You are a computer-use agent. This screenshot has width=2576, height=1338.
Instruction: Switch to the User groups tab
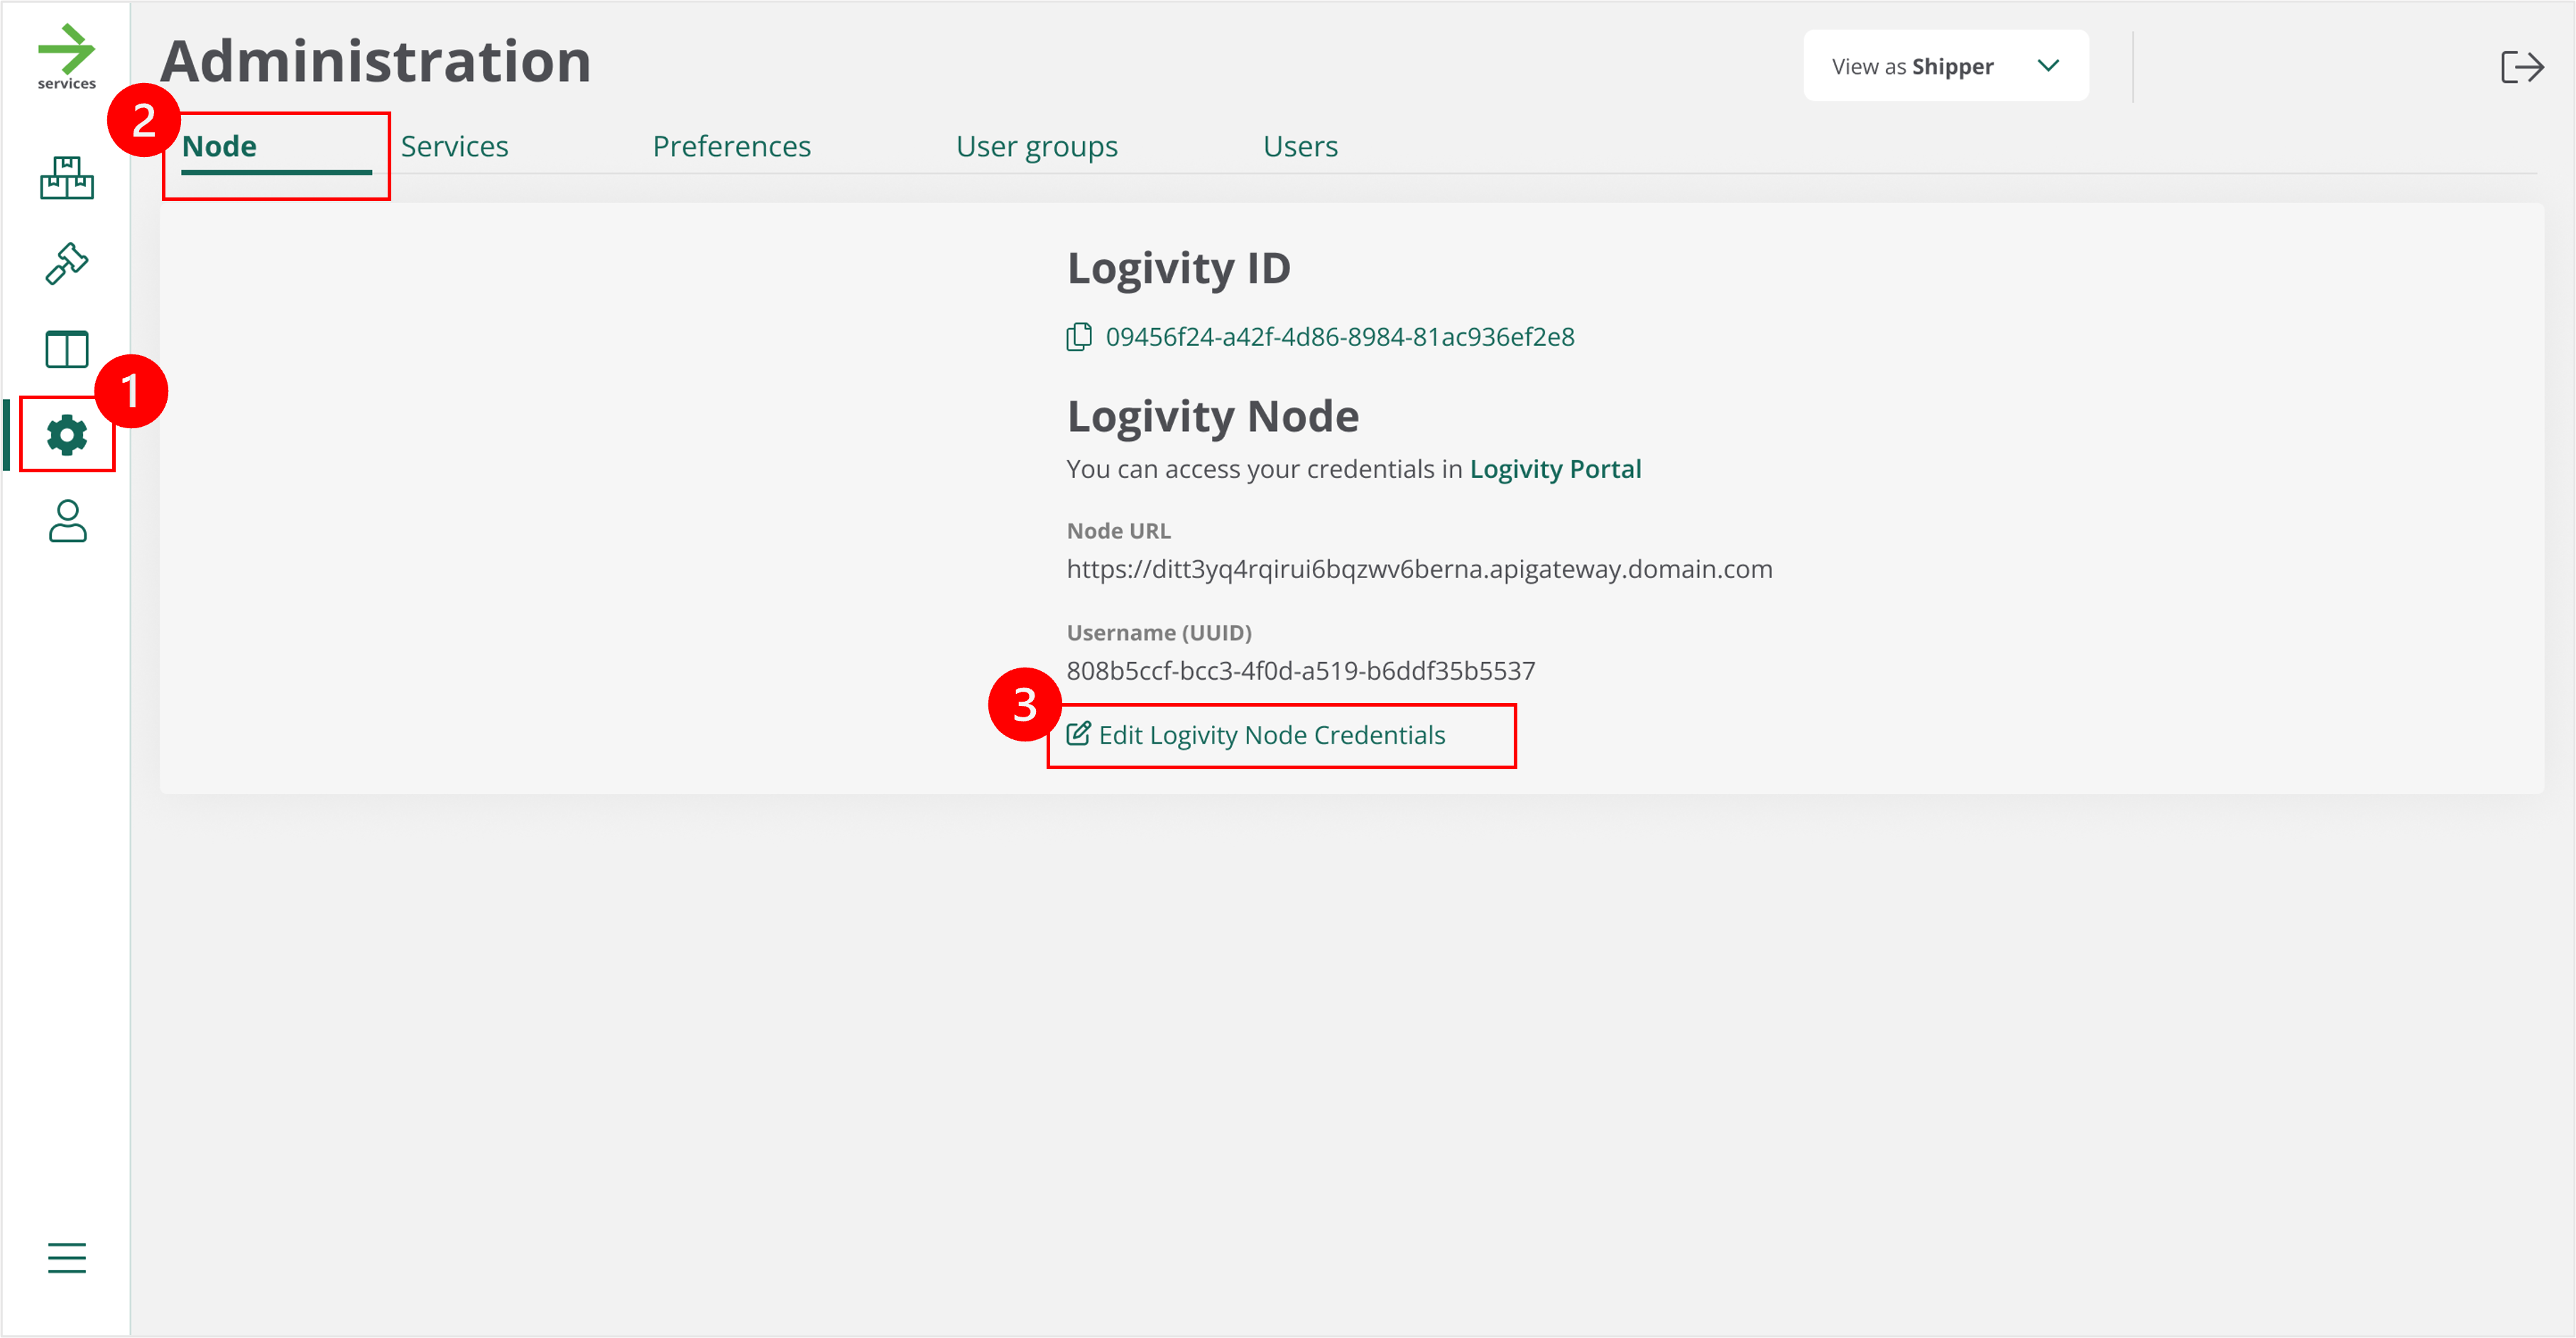1036,147
